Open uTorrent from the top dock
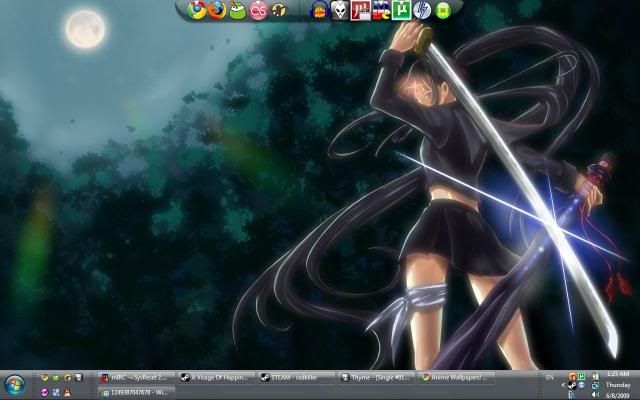The width and height of the screenshot is (640, 400). (x=401, y=11)
